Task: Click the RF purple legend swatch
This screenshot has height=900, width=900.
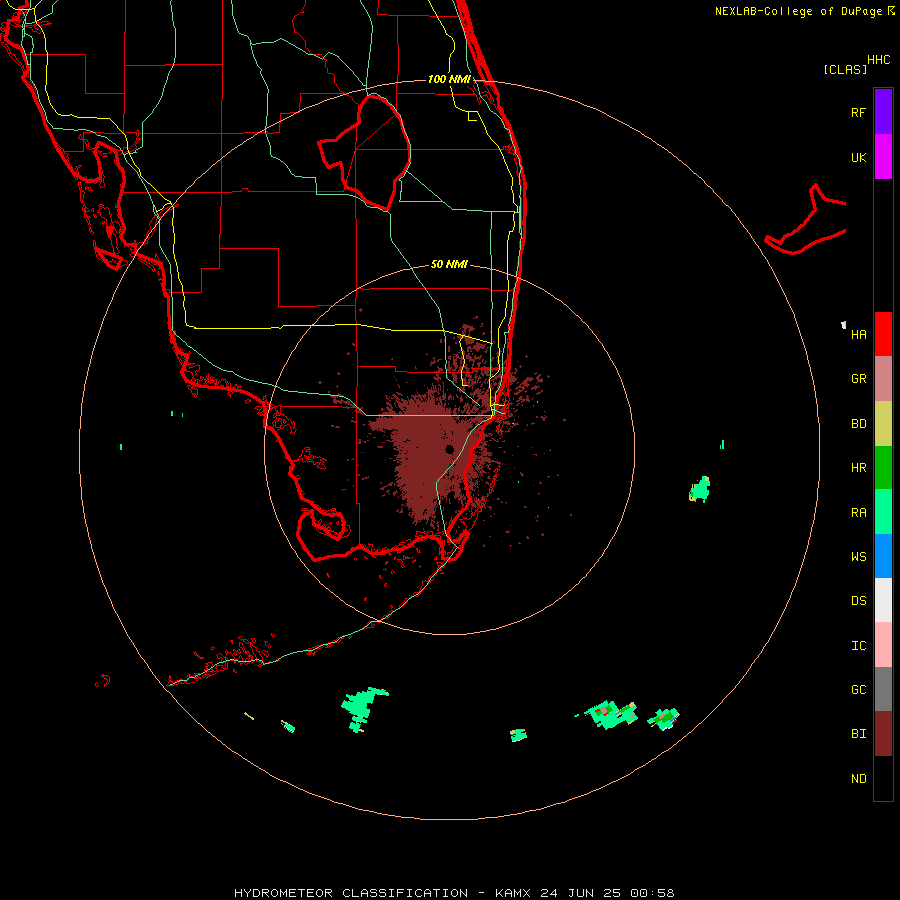Action: coord(883,112)
